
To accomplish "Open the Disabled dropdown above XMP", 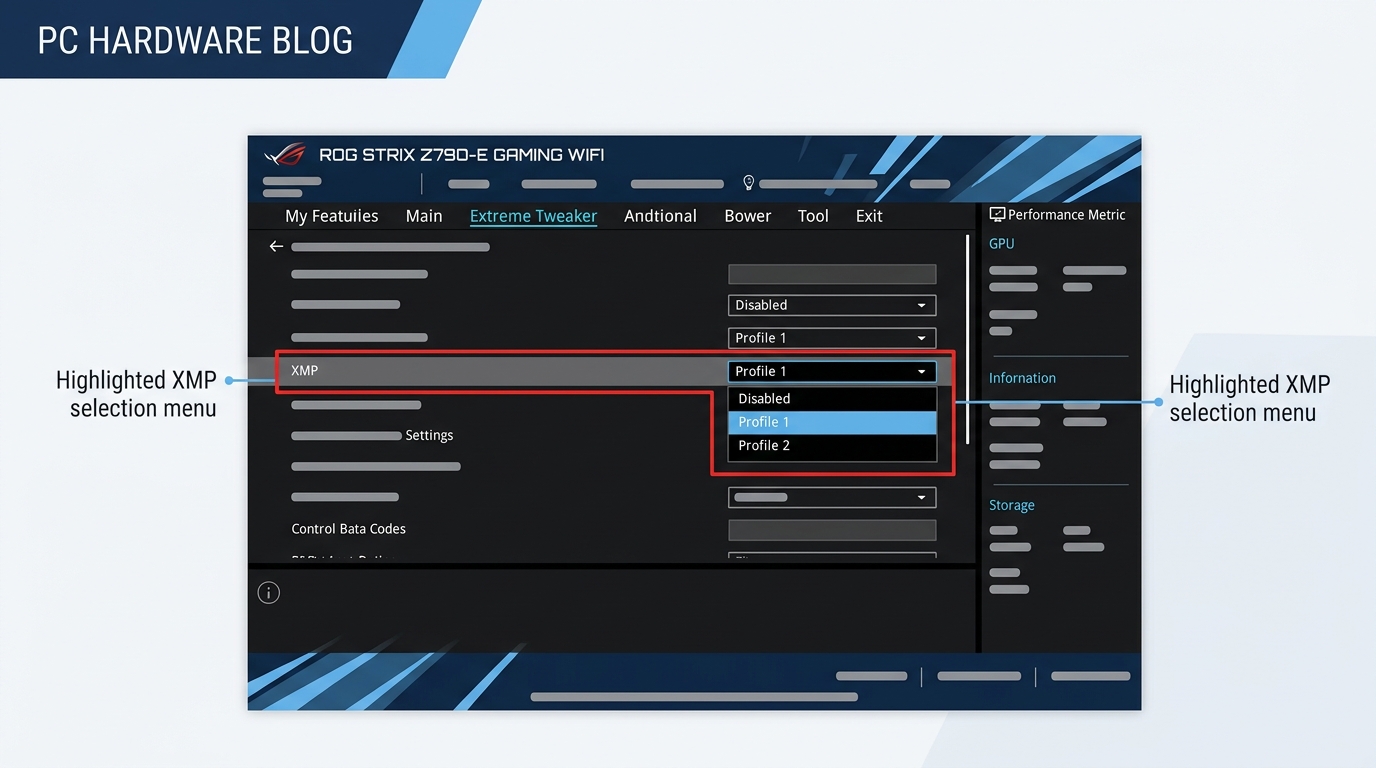I will 832,305.
